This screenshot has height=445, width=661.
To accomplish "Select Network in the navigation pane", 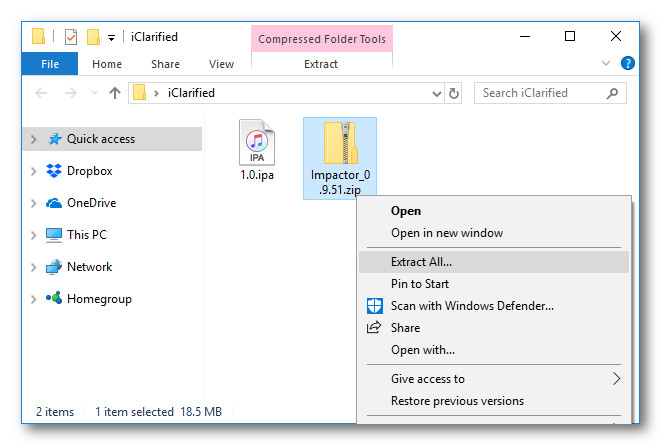I will 89,267.
